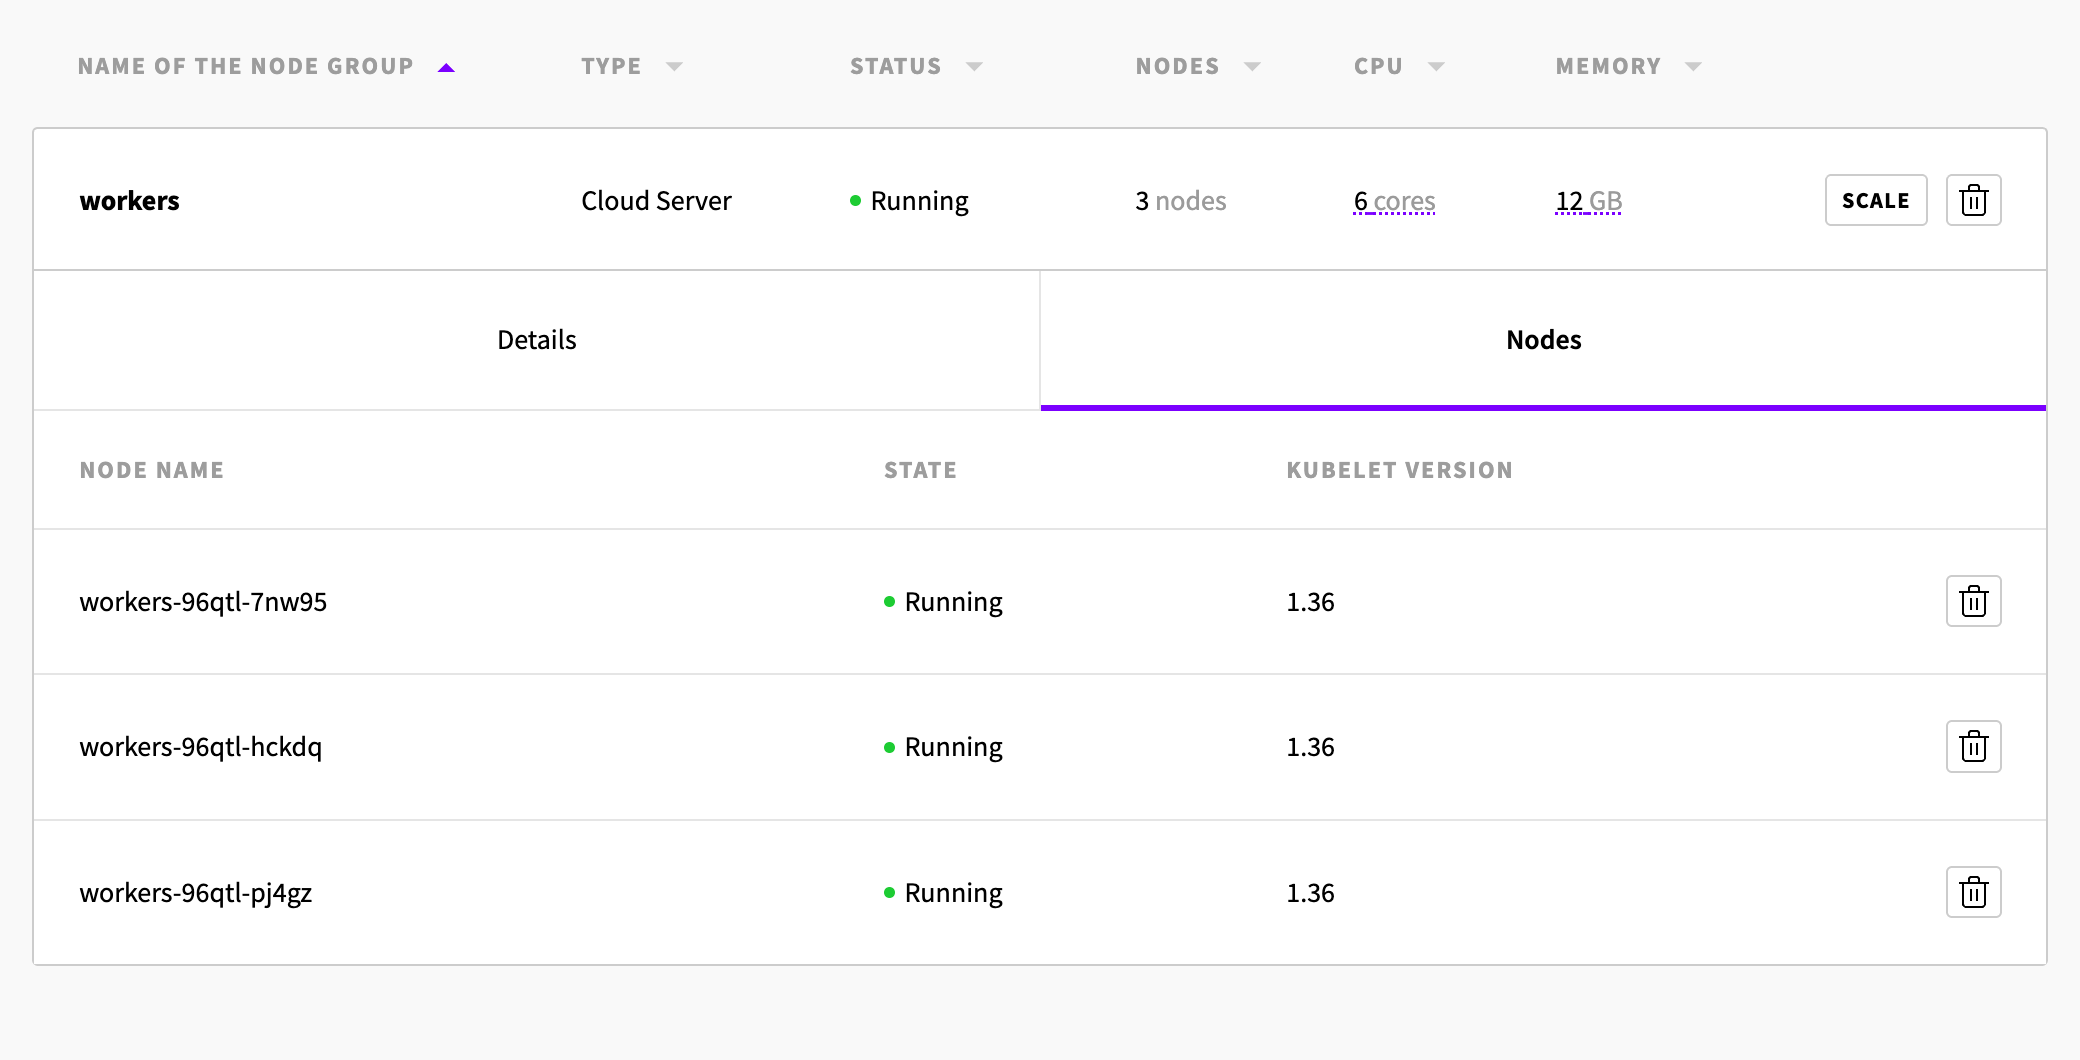Click the 12 GB memory value

click(1588, 201)
